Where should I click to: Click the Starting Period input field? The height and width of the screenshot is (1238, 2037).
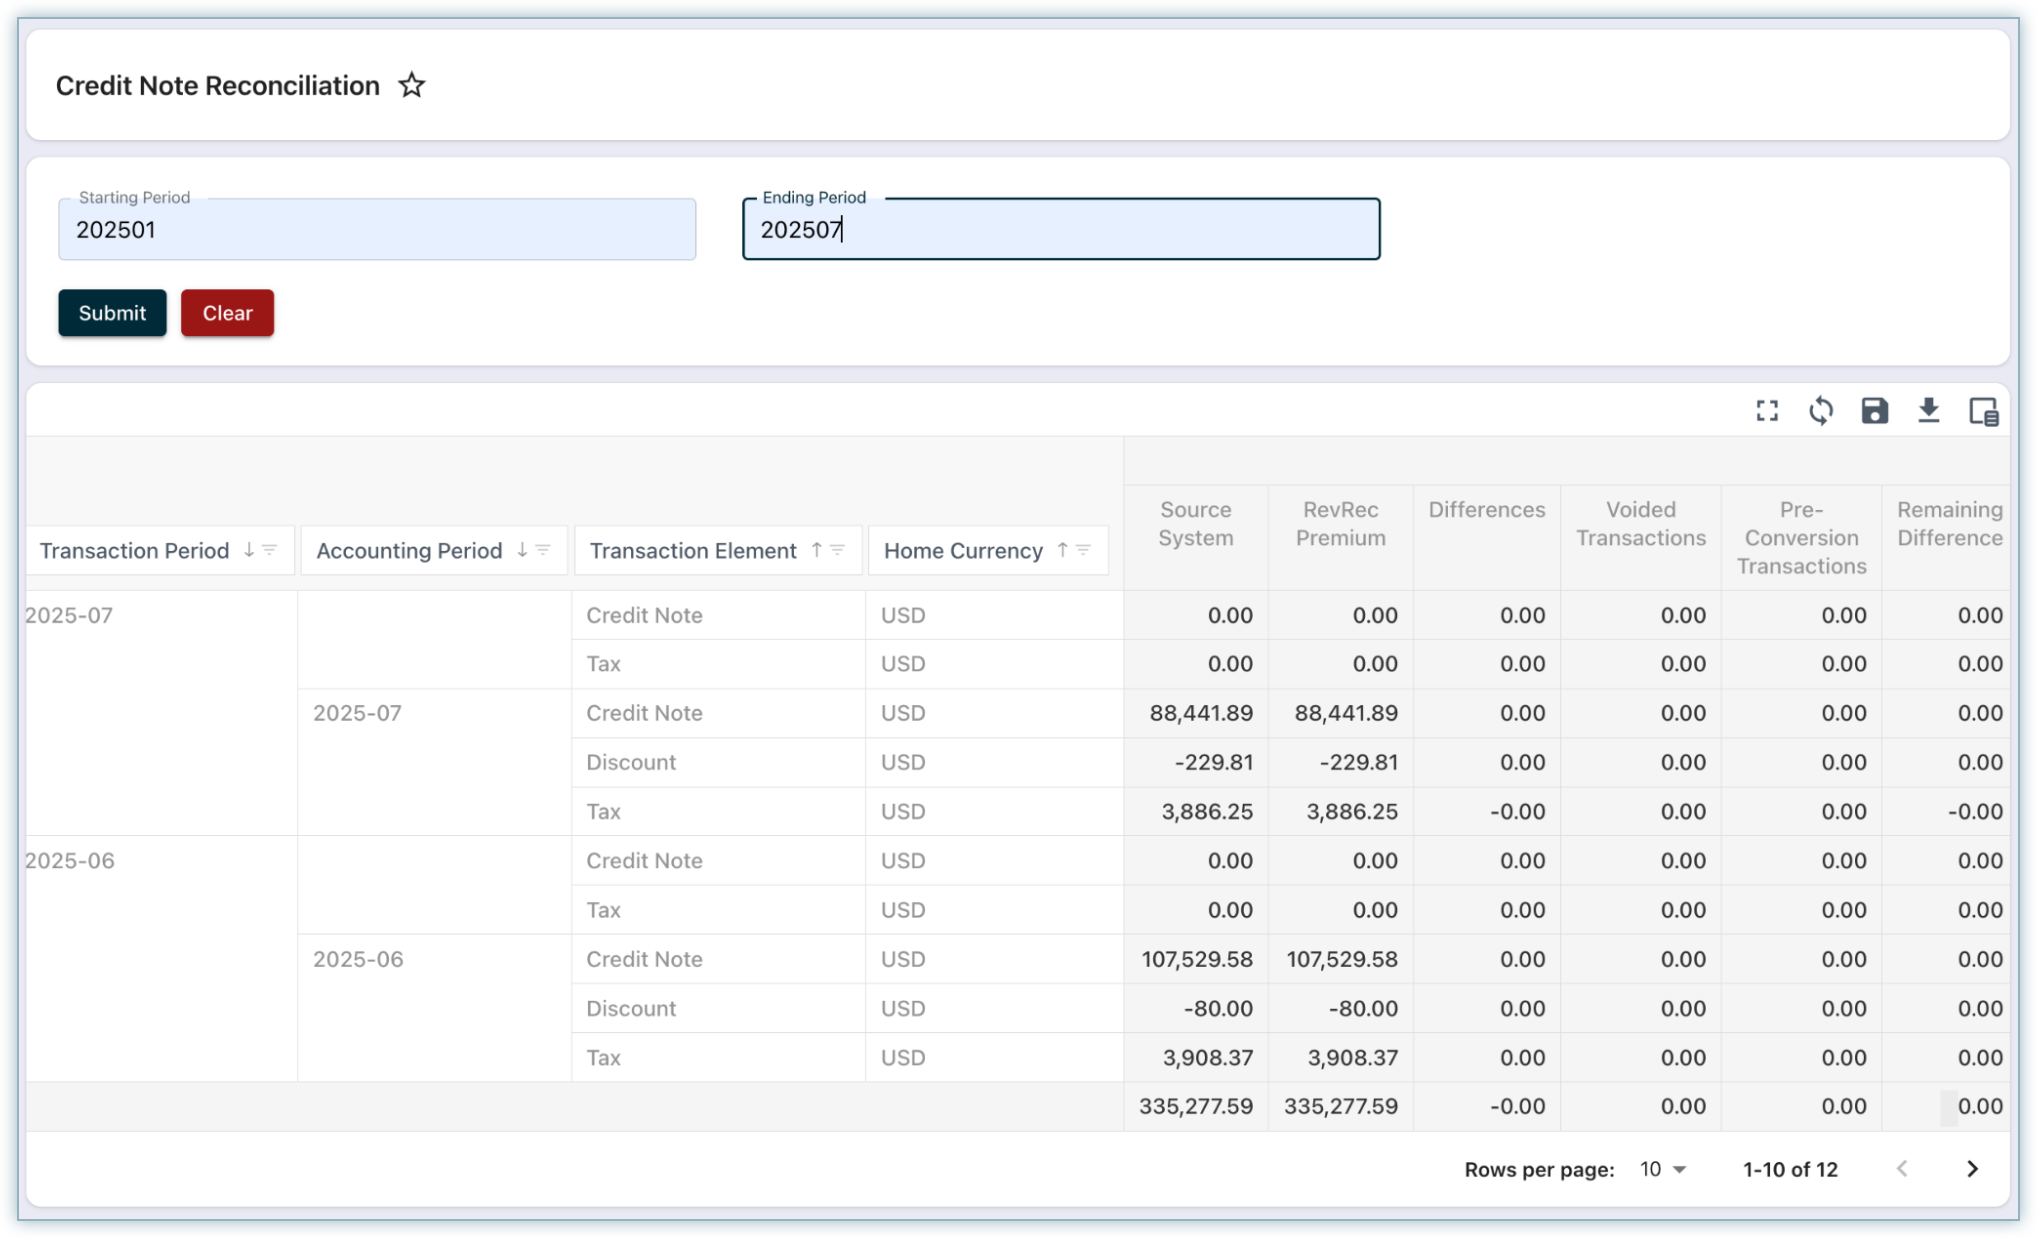[x=377, y=230]
